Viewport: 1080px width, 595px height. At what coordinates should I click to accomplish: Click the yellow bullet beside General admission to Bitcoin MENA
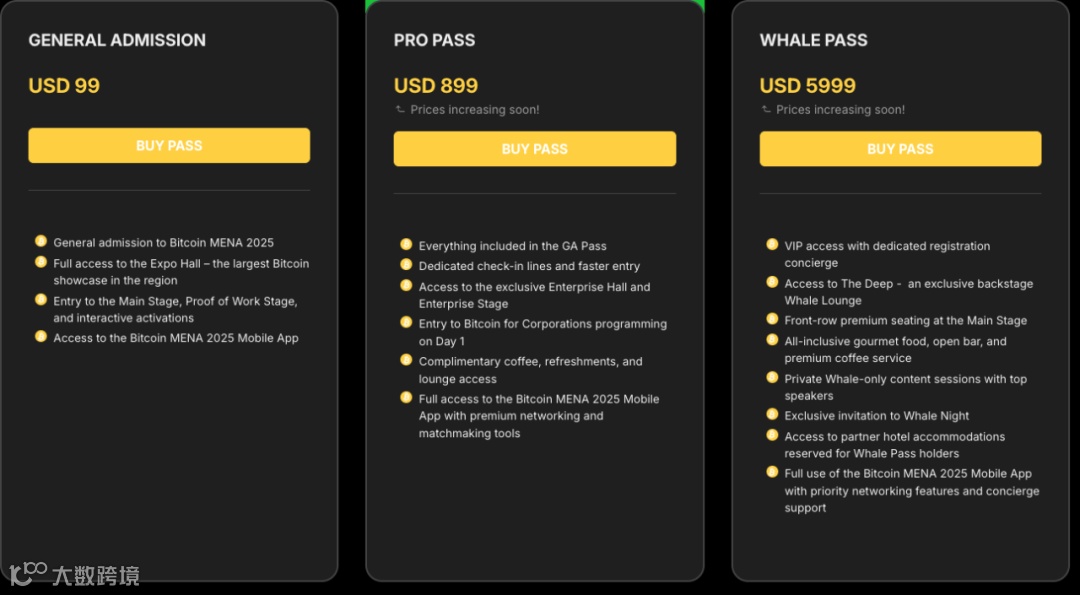pyautogui.click(x=41, y=241)
